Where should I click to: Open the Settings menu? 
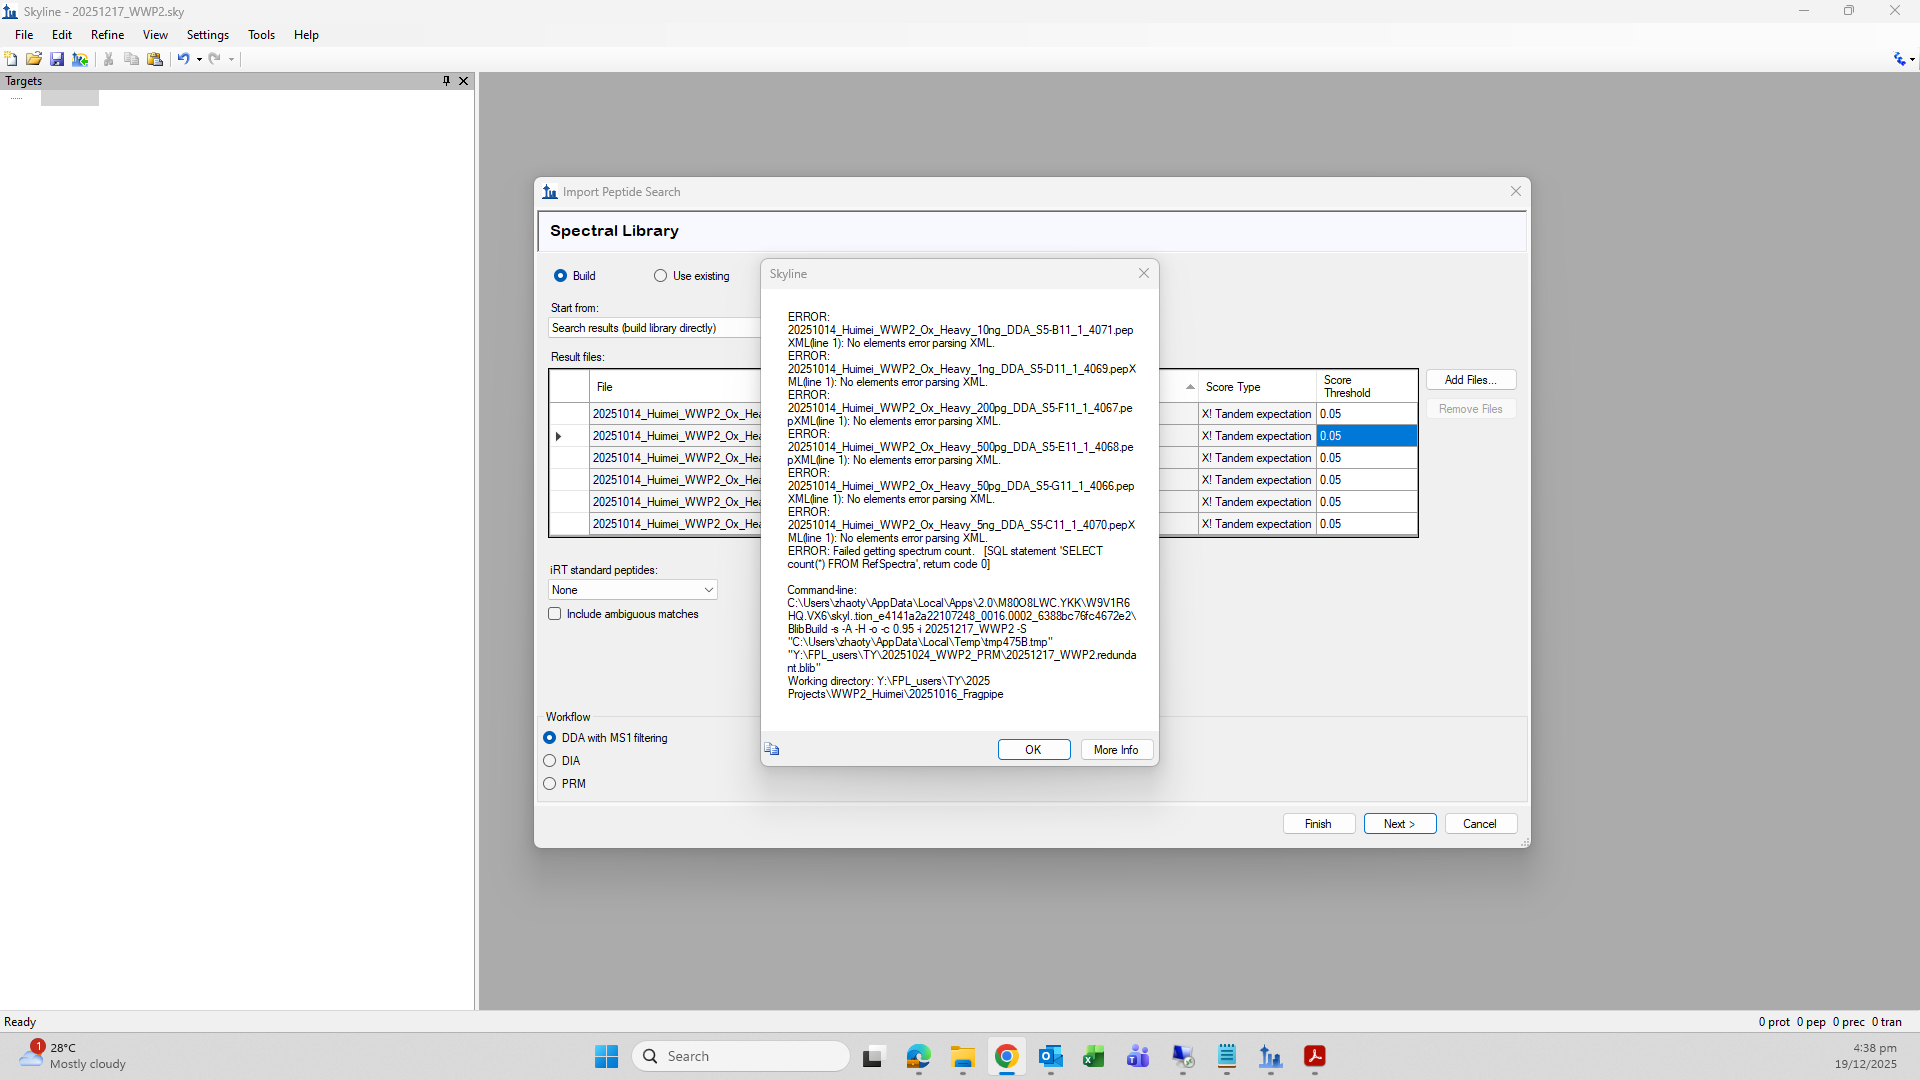[x=207, y=35]
